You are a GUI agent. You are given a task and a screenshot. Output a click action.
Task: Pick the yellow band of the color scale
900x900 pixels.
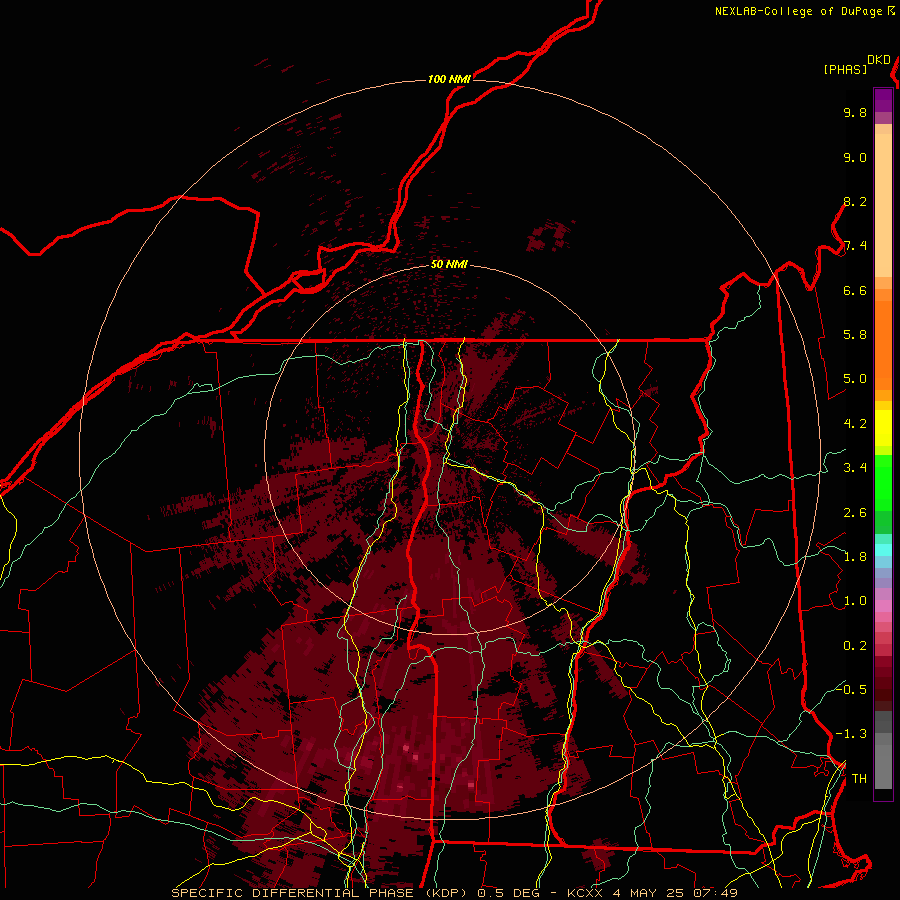pos(883,428)
